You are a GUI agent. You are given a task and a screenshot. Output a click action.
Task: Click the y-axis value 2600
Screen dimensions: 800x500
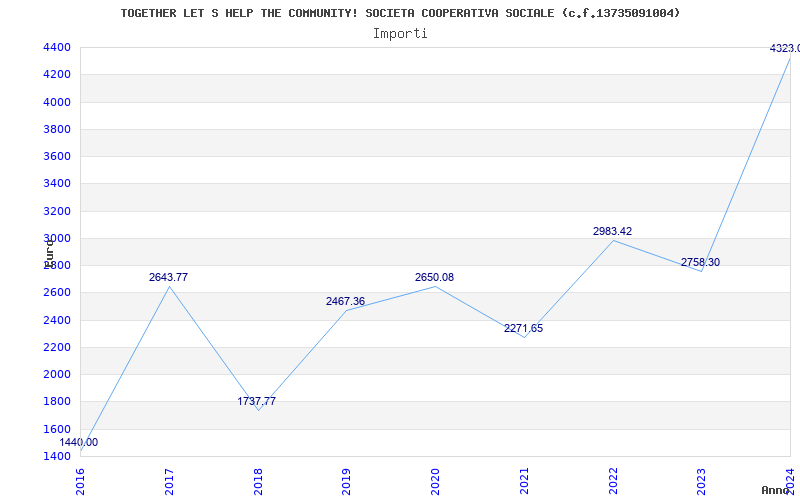[57, 292]
